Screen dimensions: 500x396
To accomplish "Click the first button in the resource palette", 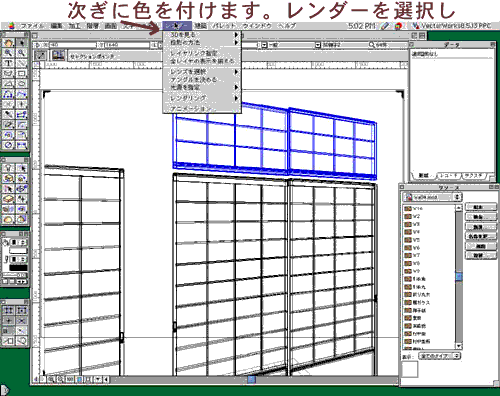I will click(480, 207).
